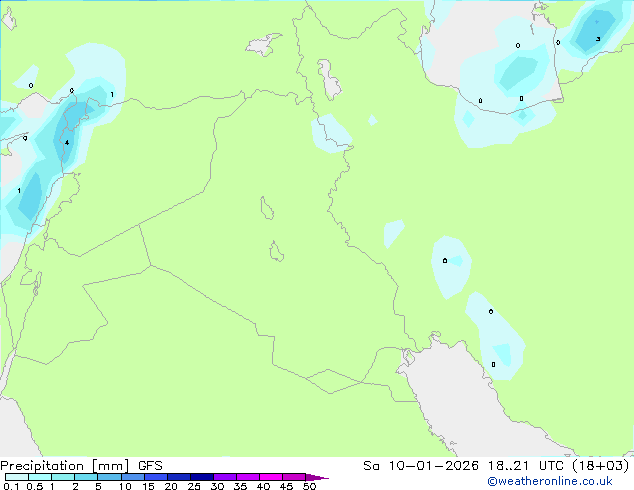Pick the 1–2 mm legend color swatch
The width and height of the screenshot is (634, 490).
pos(63,477)
